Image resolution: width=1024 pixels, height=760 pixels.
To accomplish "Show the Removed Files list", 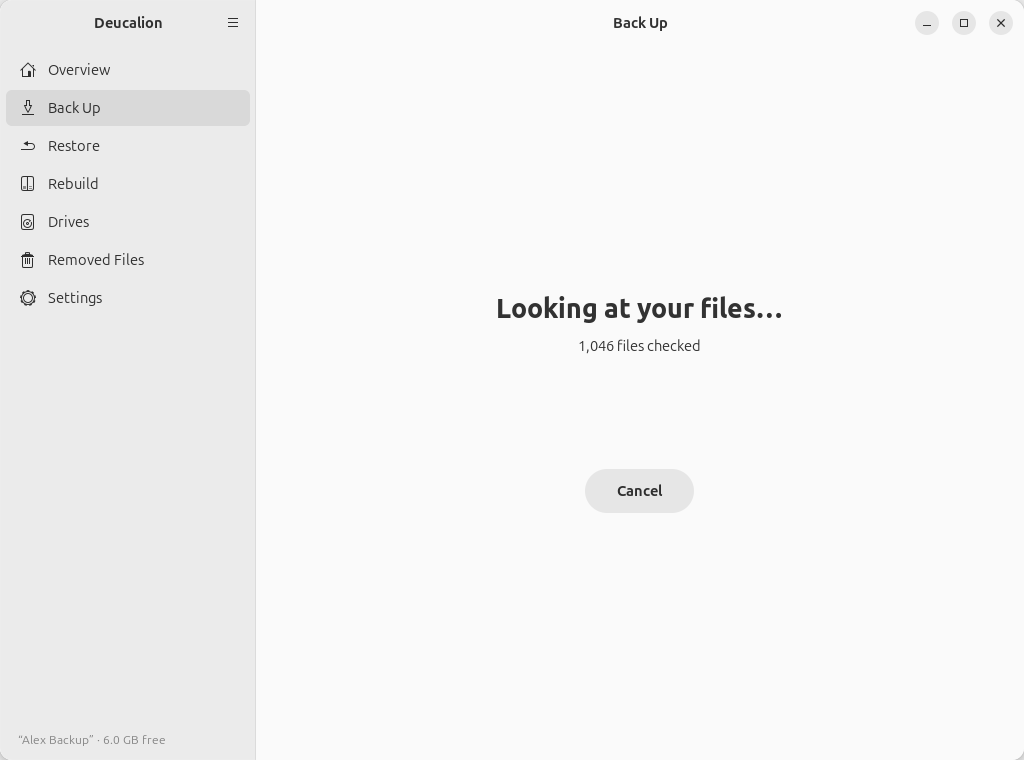I will click(128, 260).
